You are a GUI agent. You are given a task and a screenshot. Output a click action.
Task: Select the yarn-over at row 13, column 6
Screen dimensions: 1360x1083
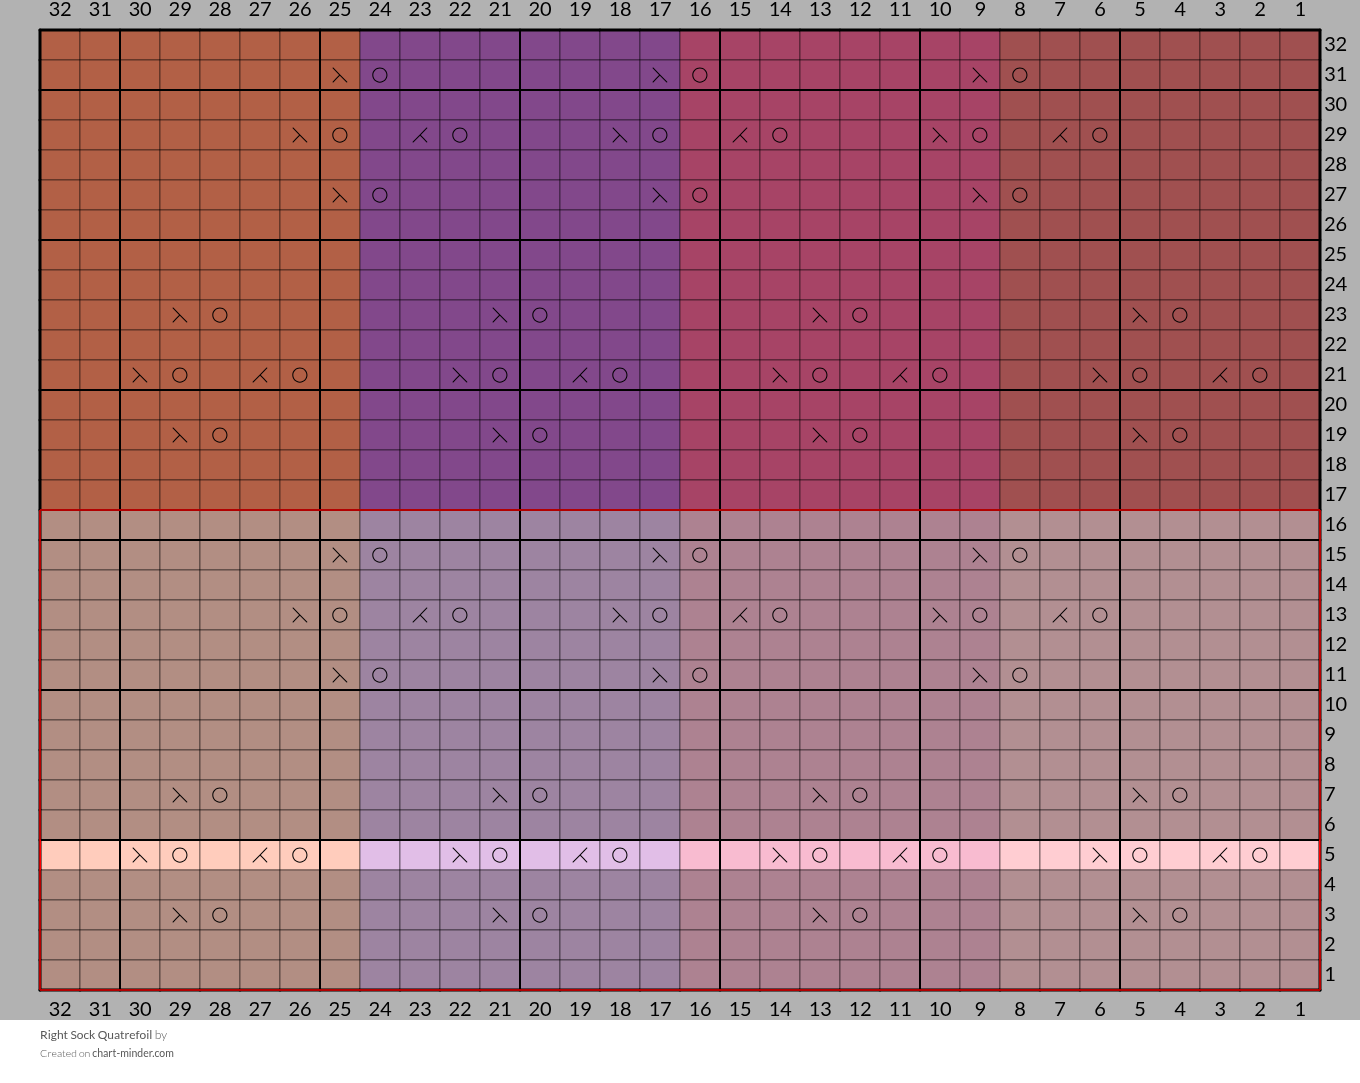pos(1100,615)
